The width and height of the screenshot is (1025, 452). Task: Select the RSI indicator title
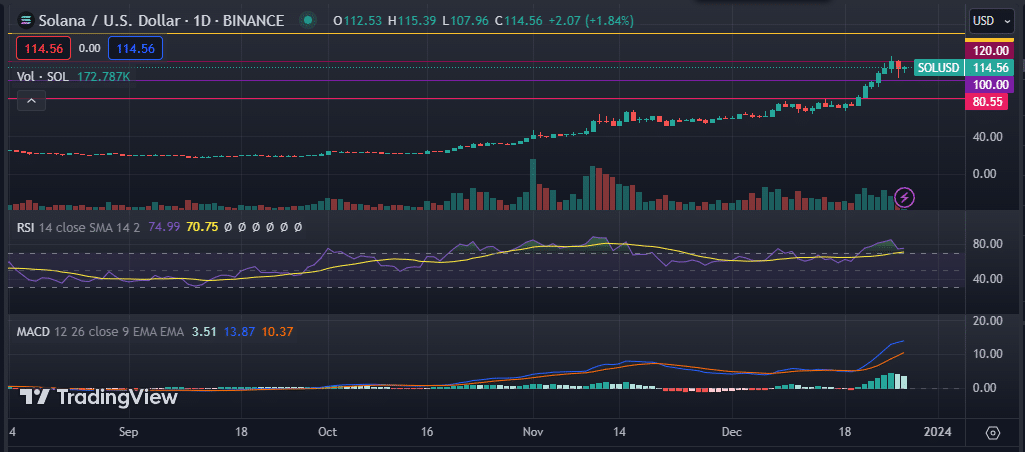pos(28,227)
